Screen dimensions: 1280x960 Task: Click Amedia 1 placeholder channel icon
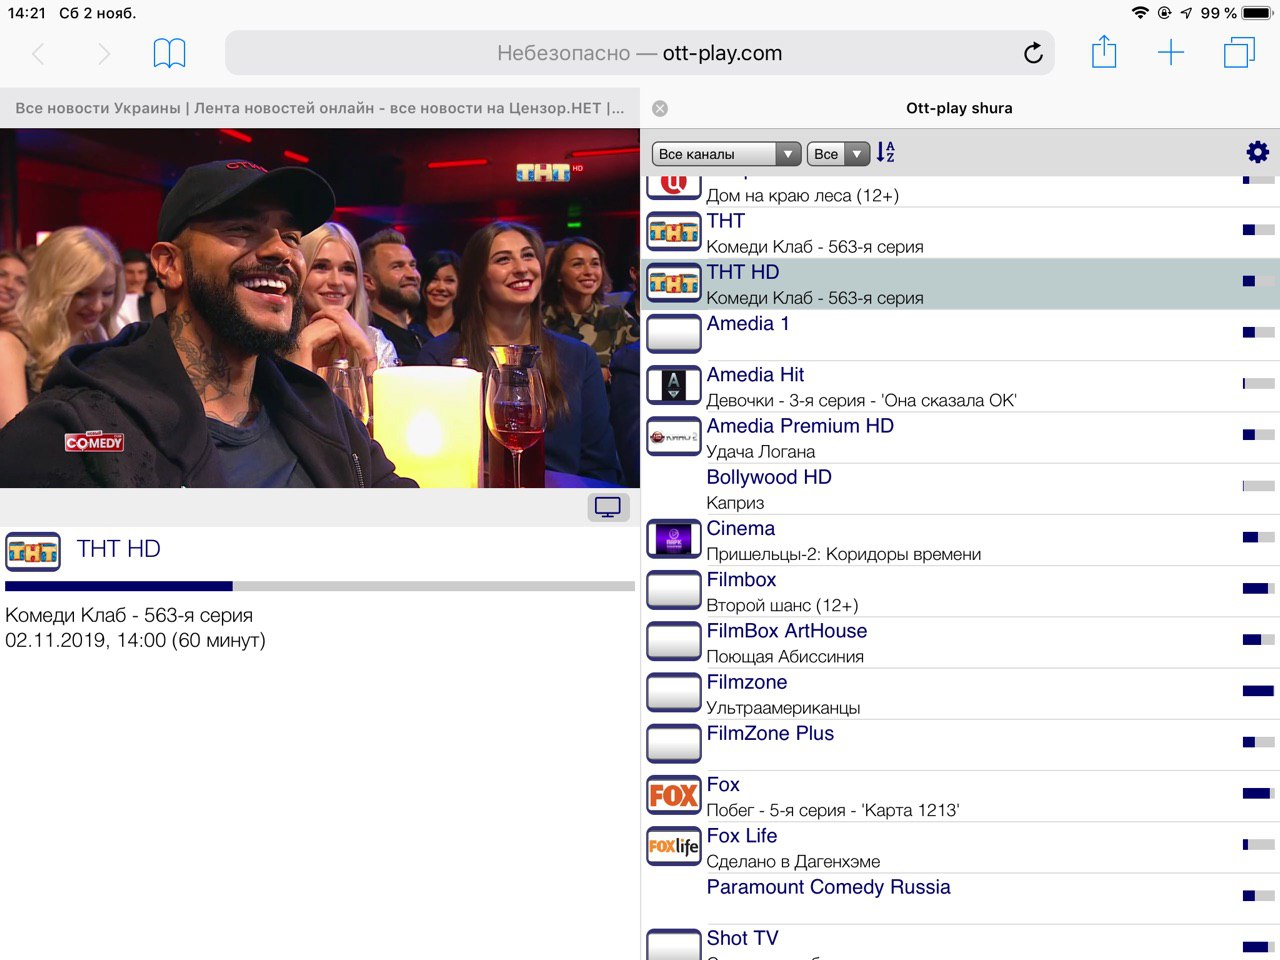click(x=674, y=335)
